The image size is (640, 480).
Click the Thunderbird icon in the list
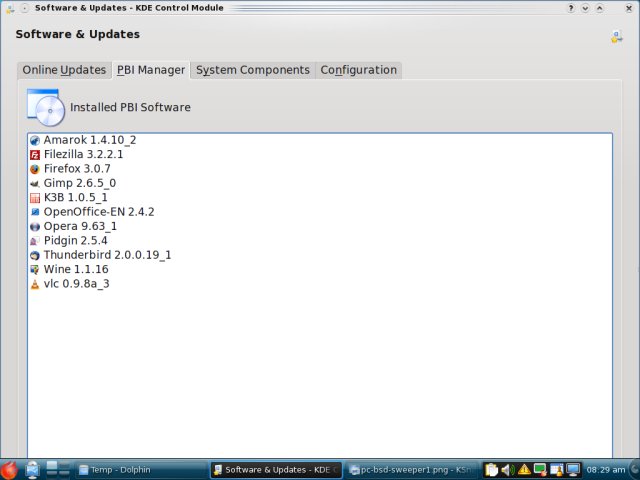click(35, 256)
